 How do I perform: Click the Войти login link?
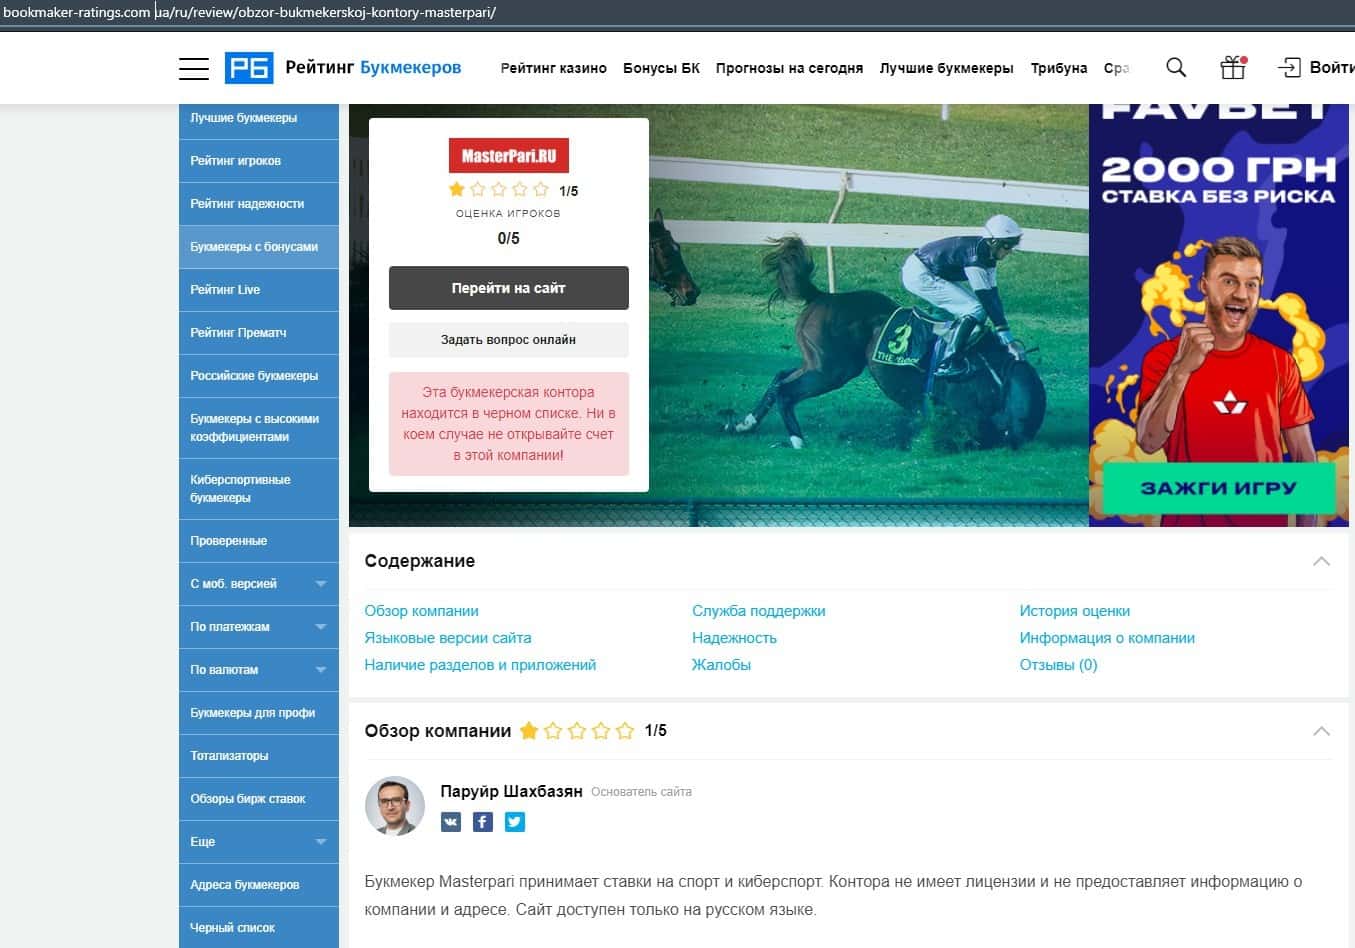click(x=1332, y=67)
